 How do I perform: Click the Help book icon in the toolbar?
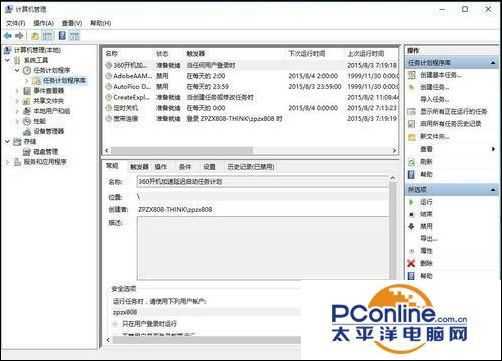[62, 36]
